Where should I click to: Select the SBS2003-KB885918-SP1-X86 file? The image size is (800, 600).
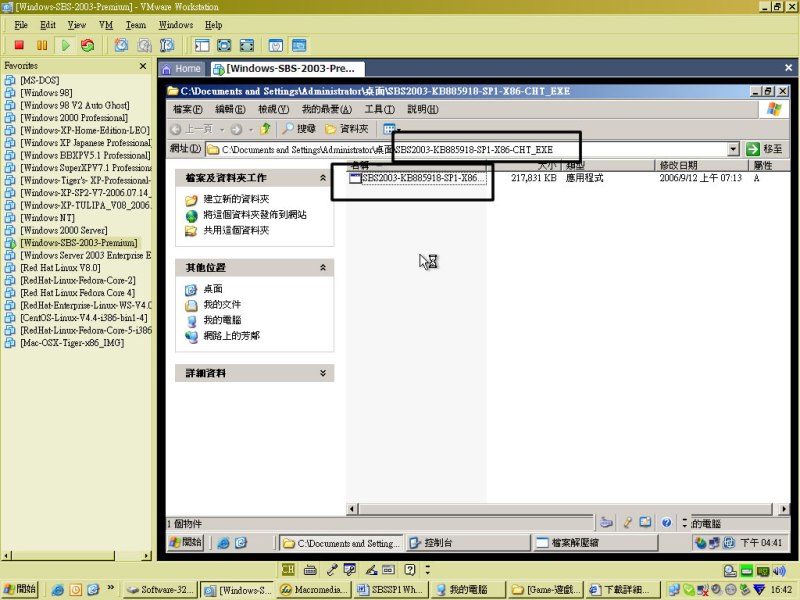click(x=417, y=178)
